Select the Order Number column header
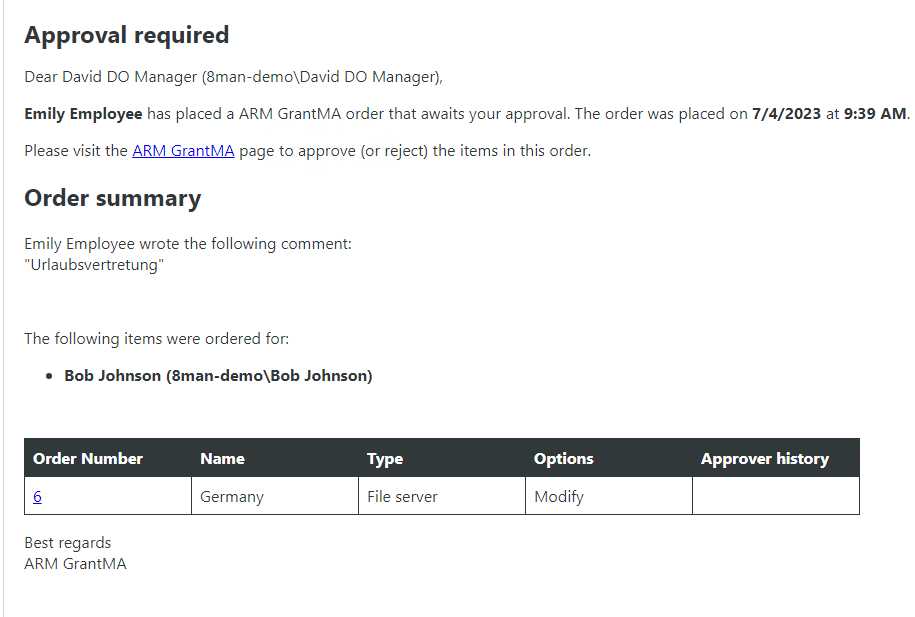Viewport: 915px width, 617px height. tap(88, 459)
